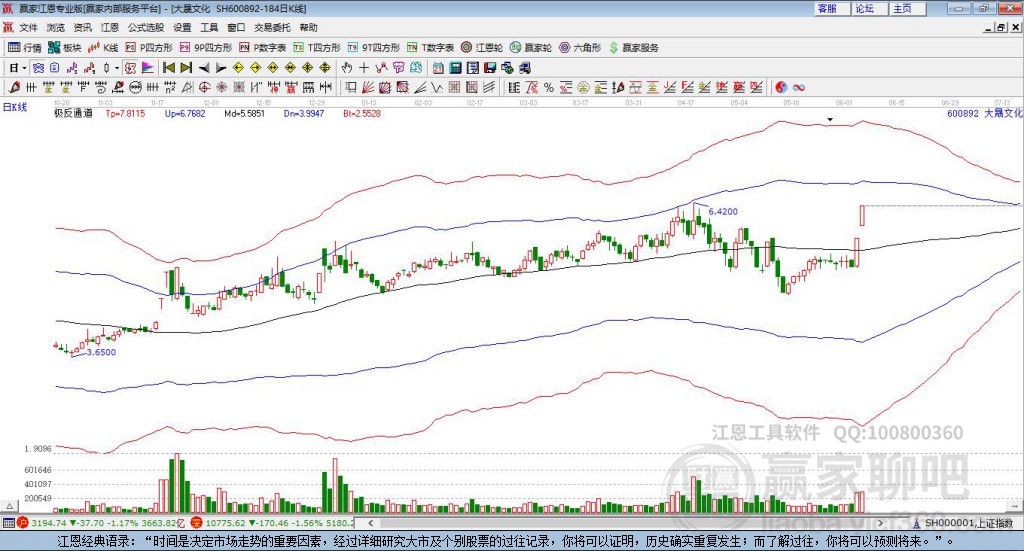Step chart forward with black right arrow
Viewport: 1024px width, 551px height.
221,68
